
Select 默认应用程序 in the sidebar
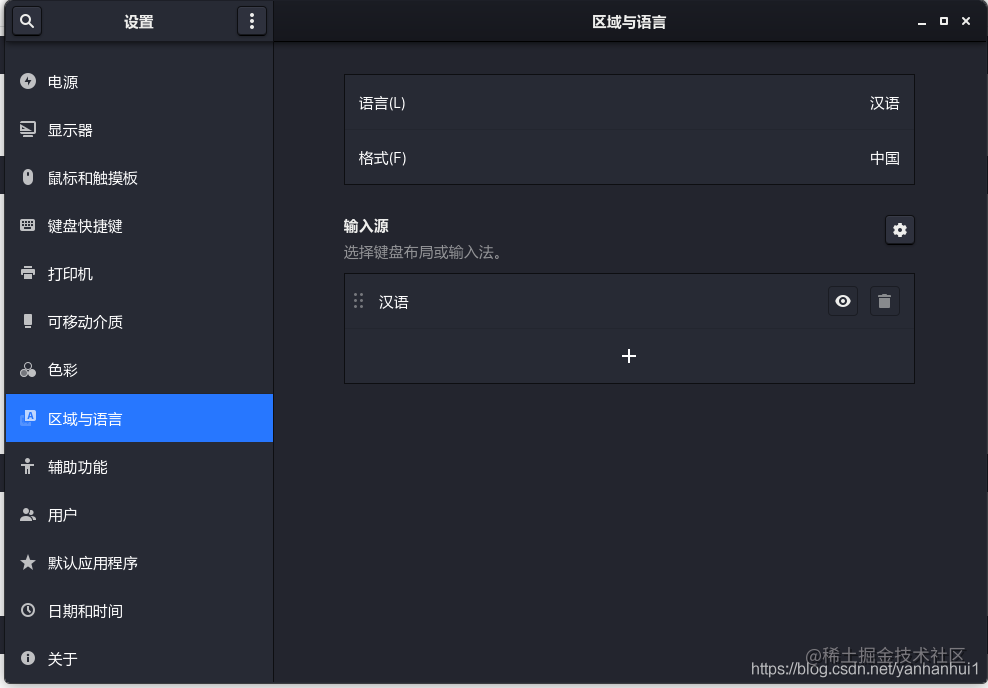point(139,563)
